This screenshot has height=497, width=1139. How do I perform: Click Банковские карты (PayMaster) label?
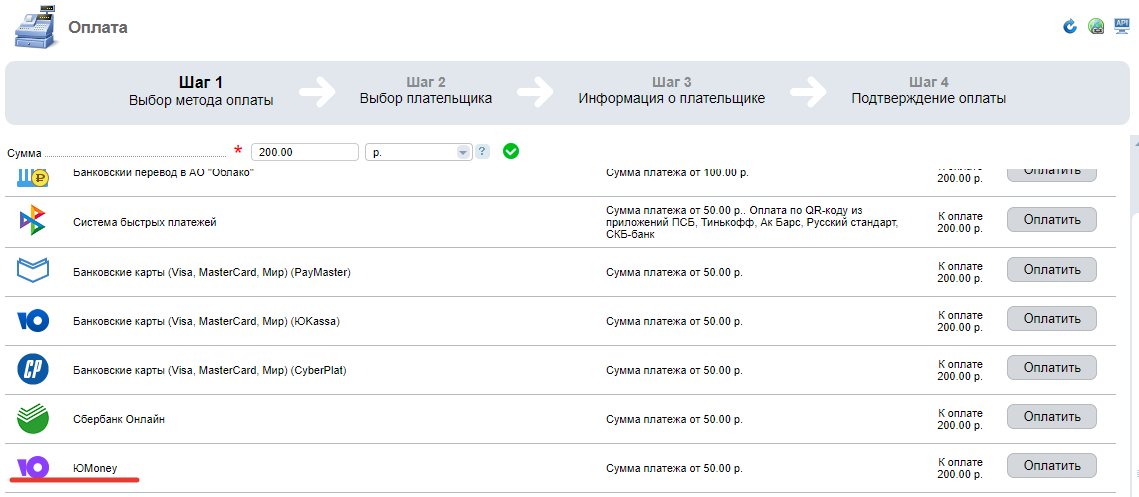pos(212,272)
